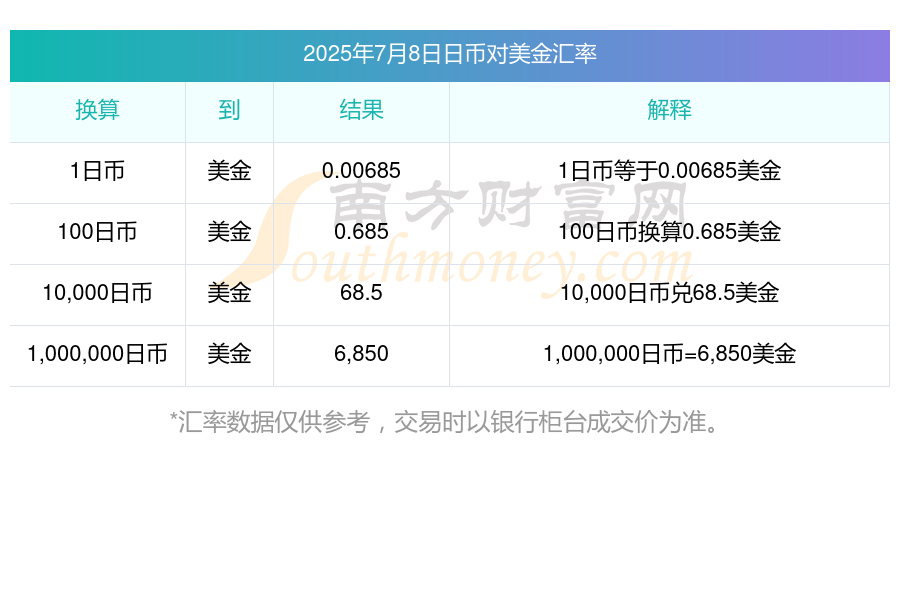This screenshot has height=600, width=900.
Task: Click the title '2025年7月8日日币对美金汇率'
Action: pos(449,54)
